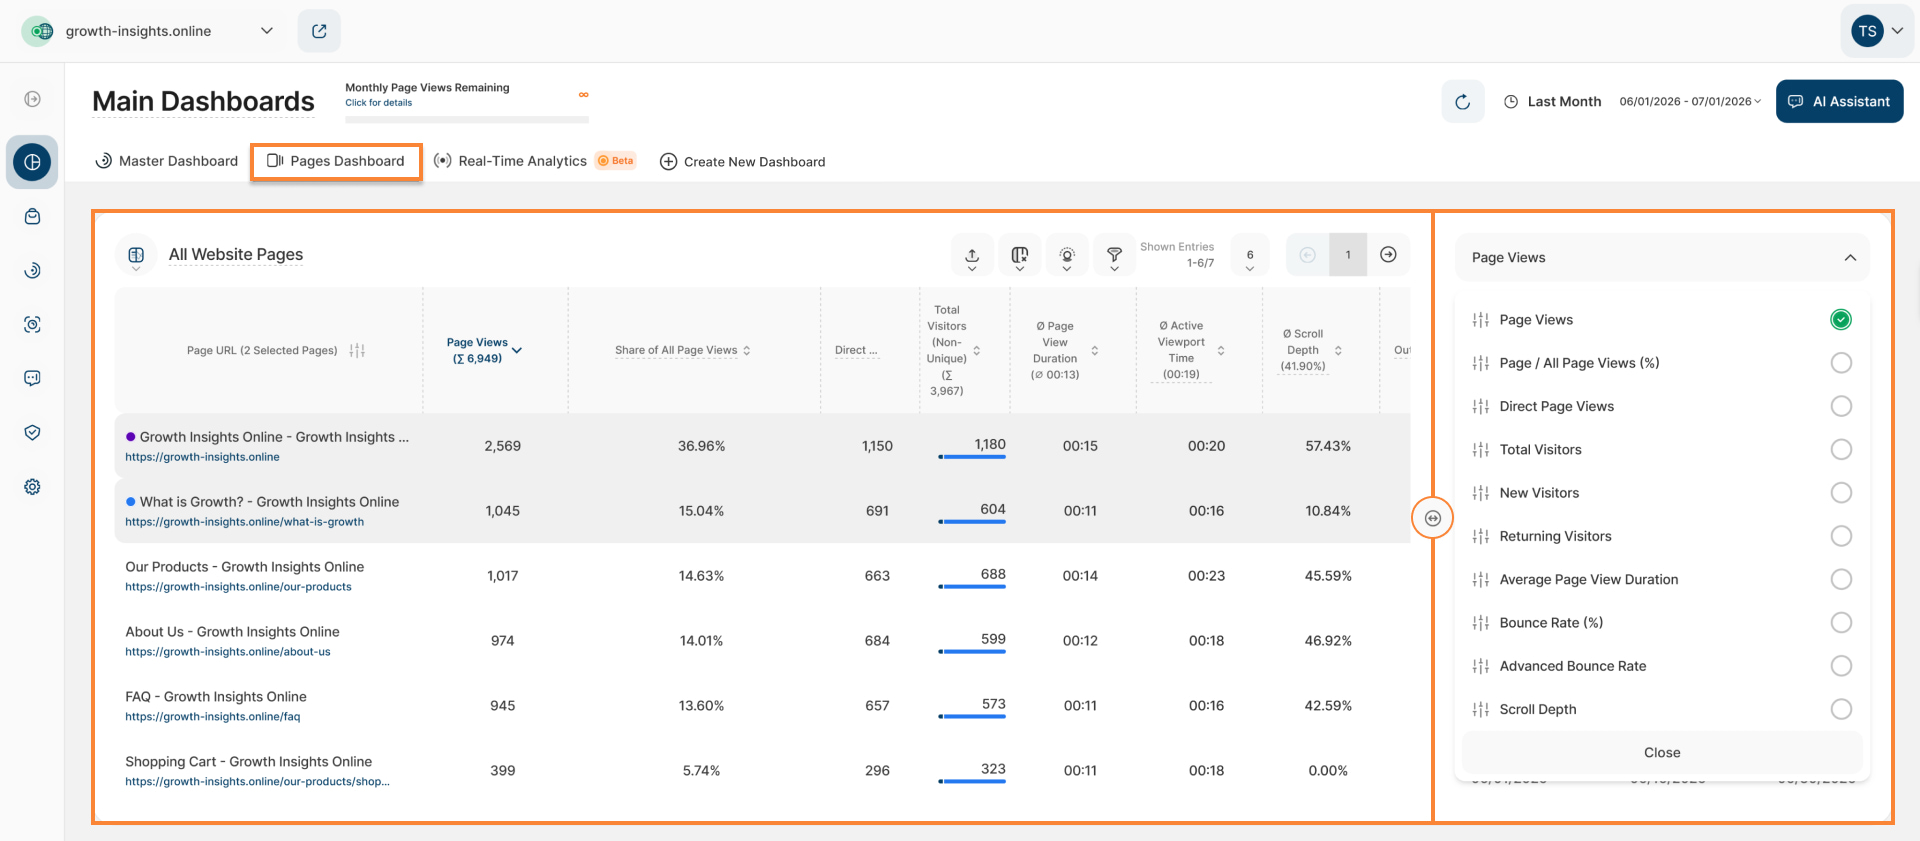Screen dimensions: 1920x841
Task: Open the https://growth-insights.online link
Action: (202, 458)
